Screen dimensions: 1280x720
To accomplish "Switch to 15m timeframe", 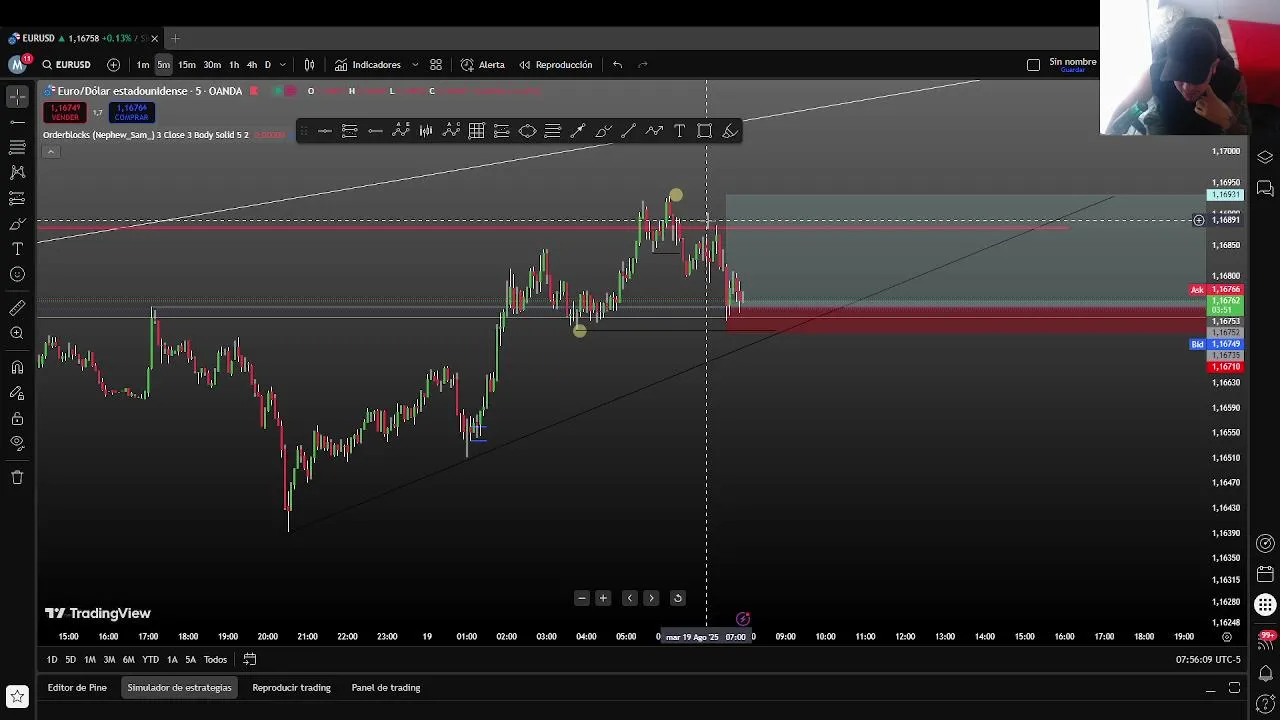I will click(187, 65).
